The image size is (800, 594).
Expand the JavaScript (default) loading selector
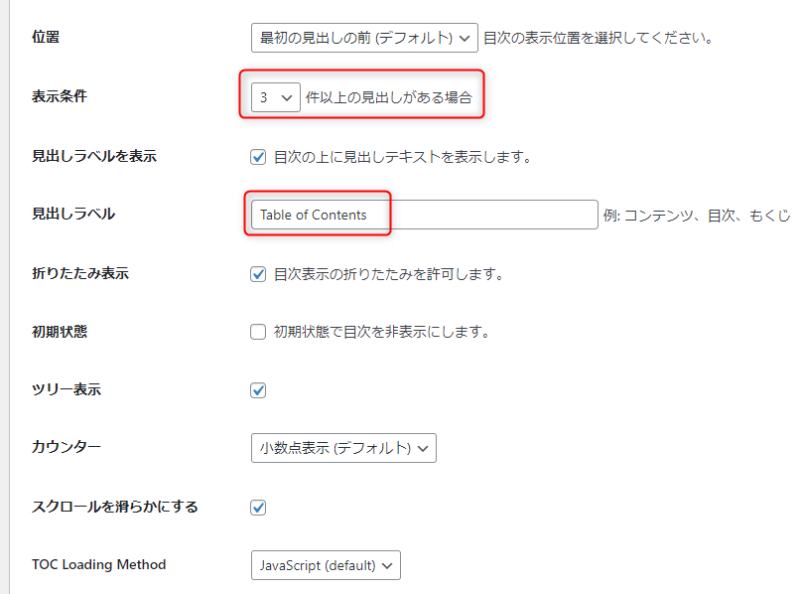pyautogui.click(x=327, y=565)
